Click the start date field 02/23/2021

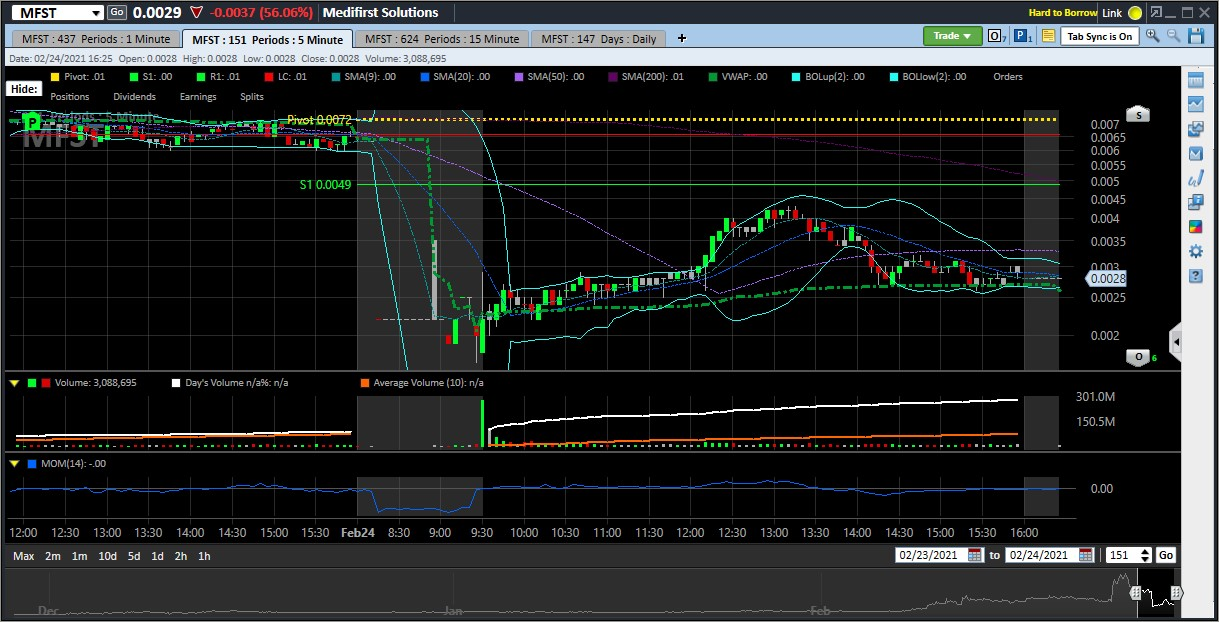[x=930, y=555]
